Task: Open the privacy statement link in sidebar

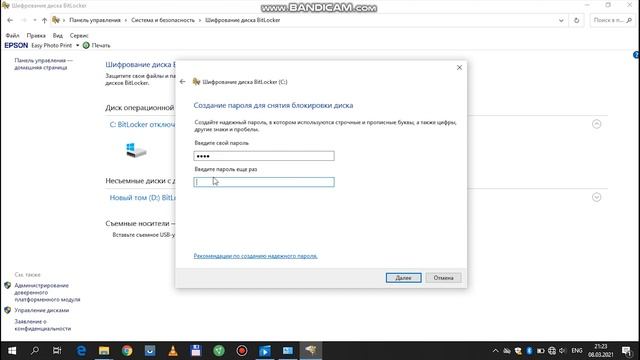Action: 42,325
